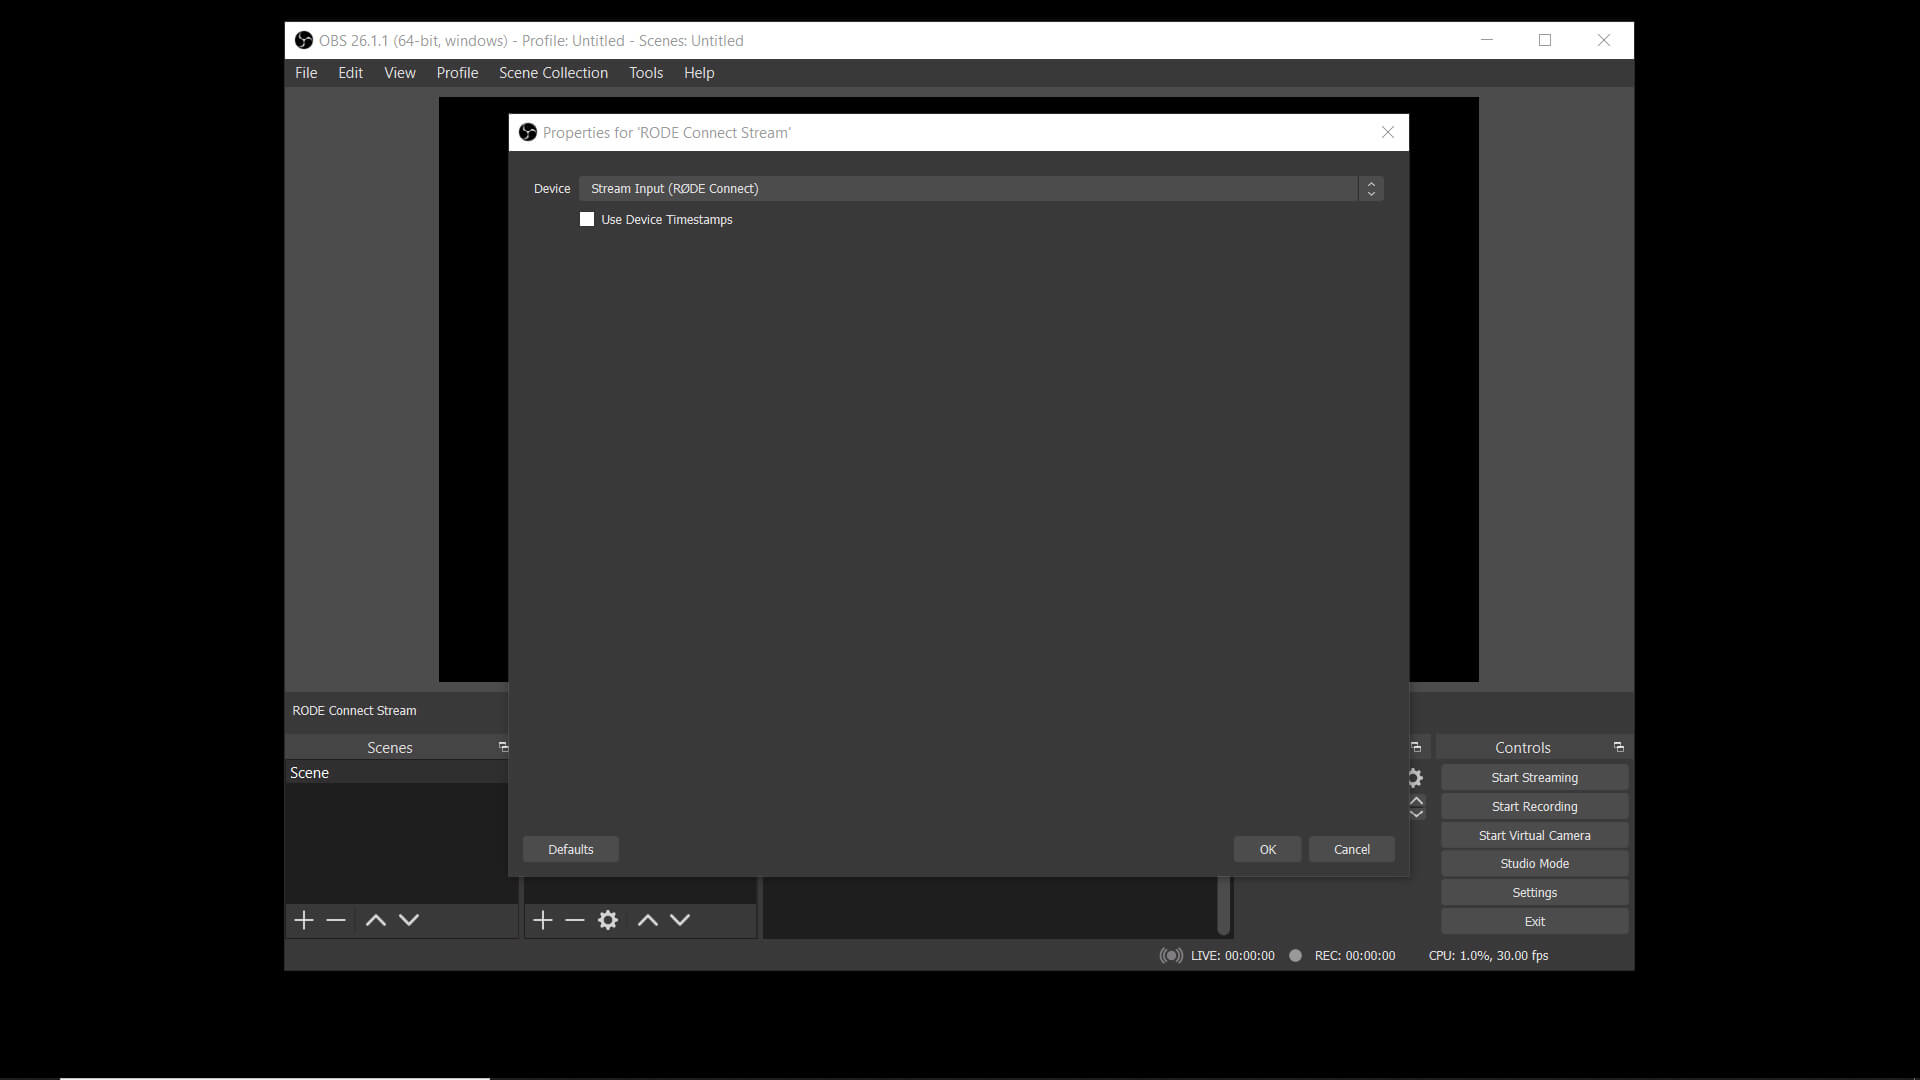This screenshot has width=1920, height=1080.
Task: Open the Scene Collection menu
Action: (x=553, y=72)
